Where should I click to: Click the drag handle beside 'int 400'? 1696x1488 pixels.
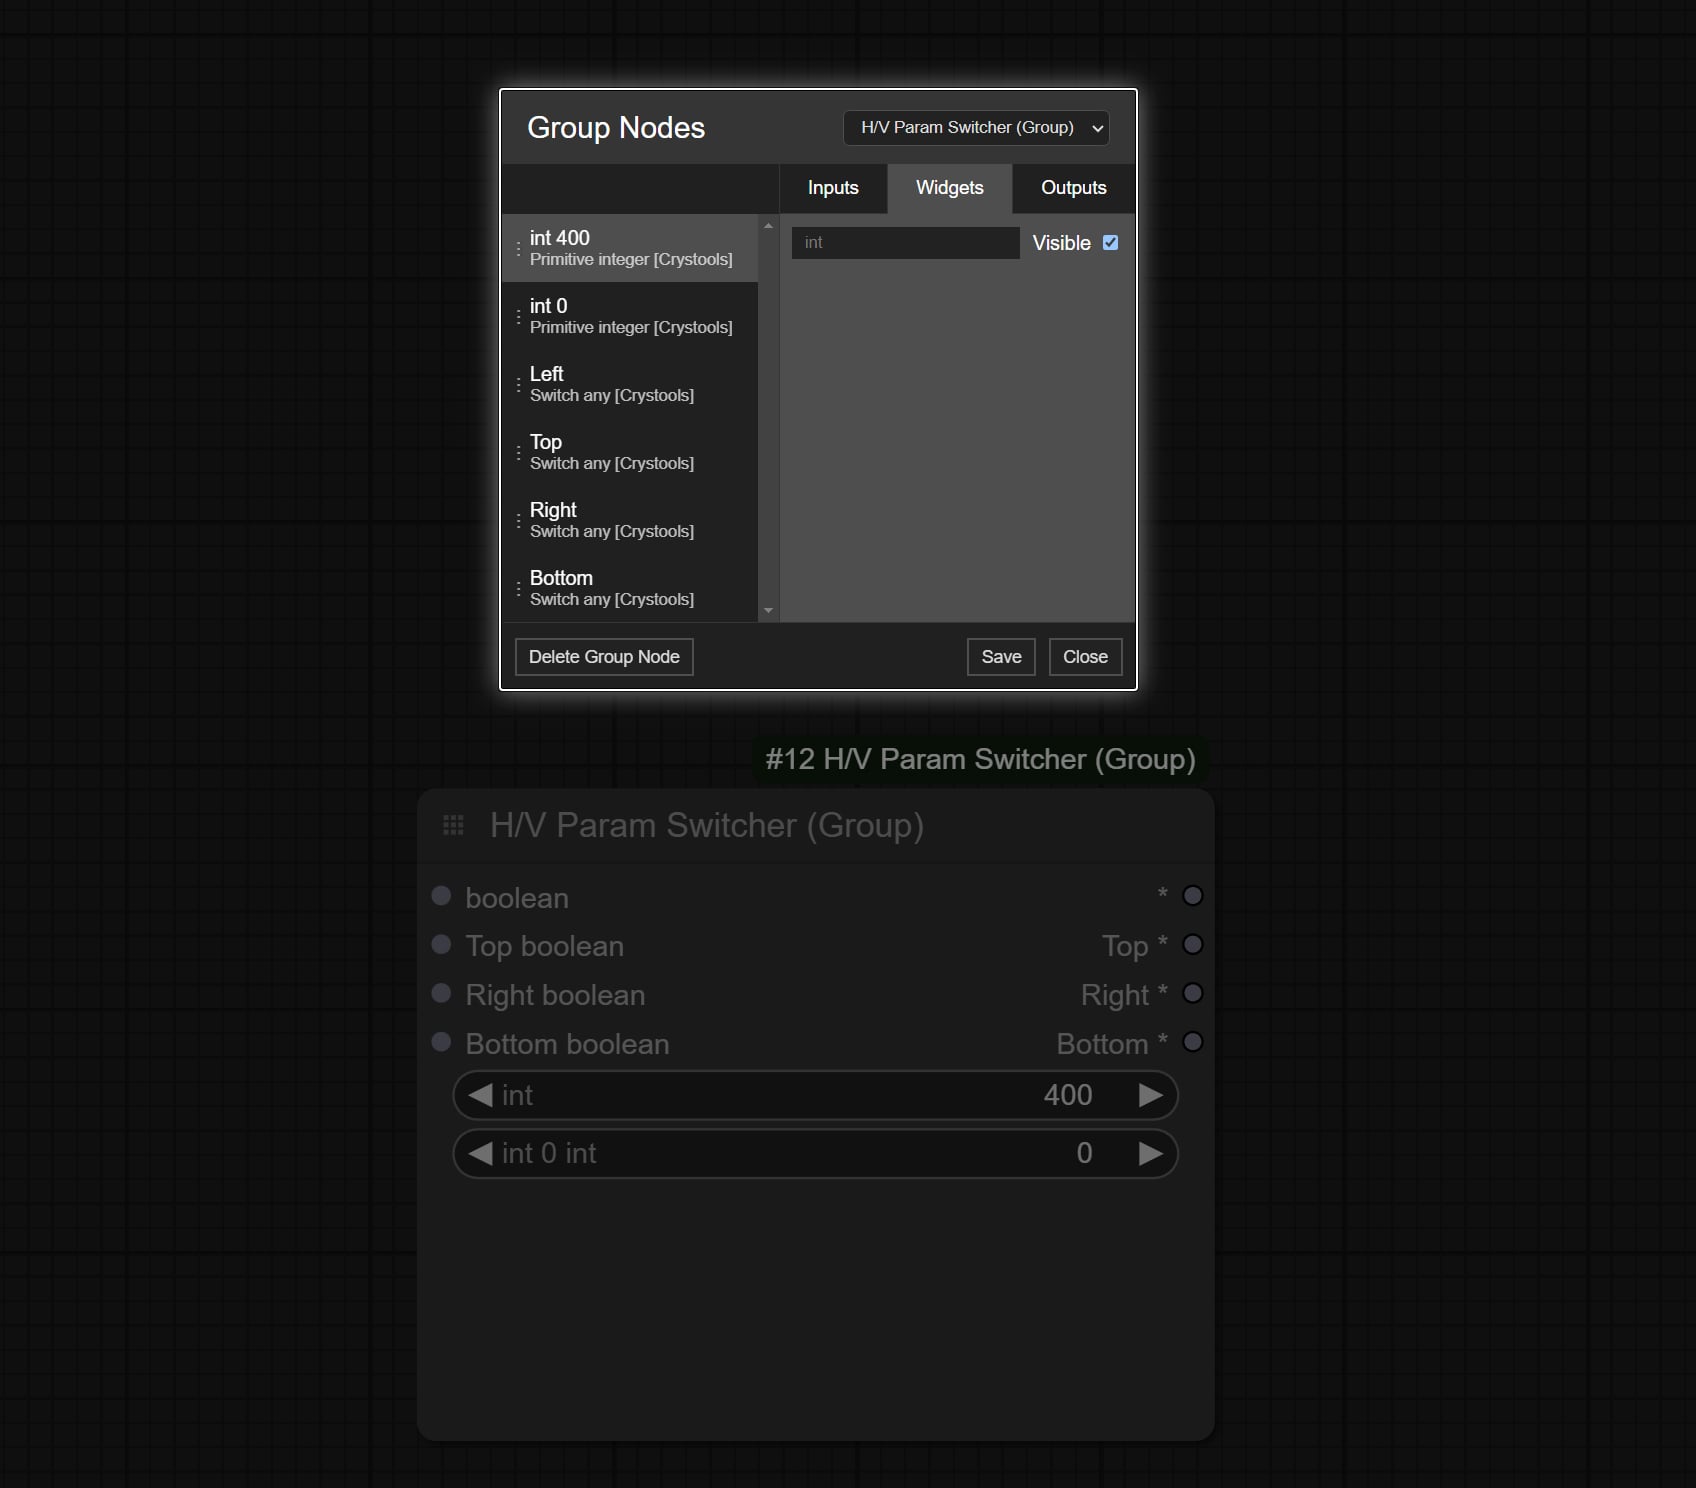pos(518,249)
